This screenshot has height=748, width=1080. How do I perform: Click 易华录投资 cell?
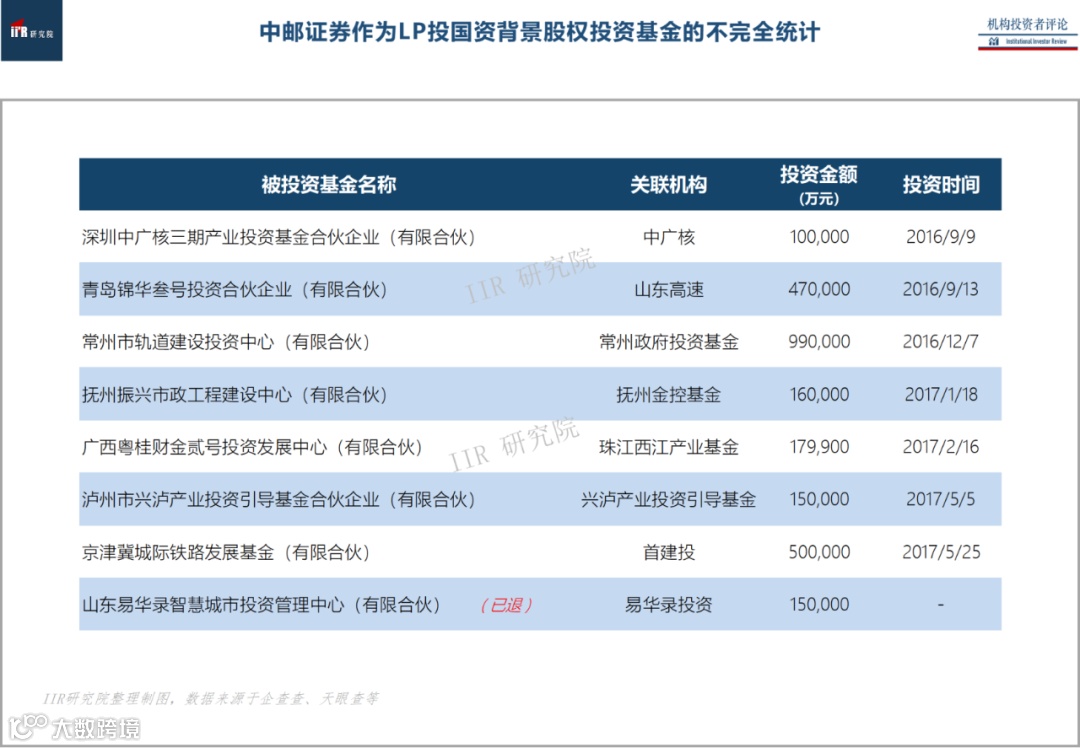669,605
